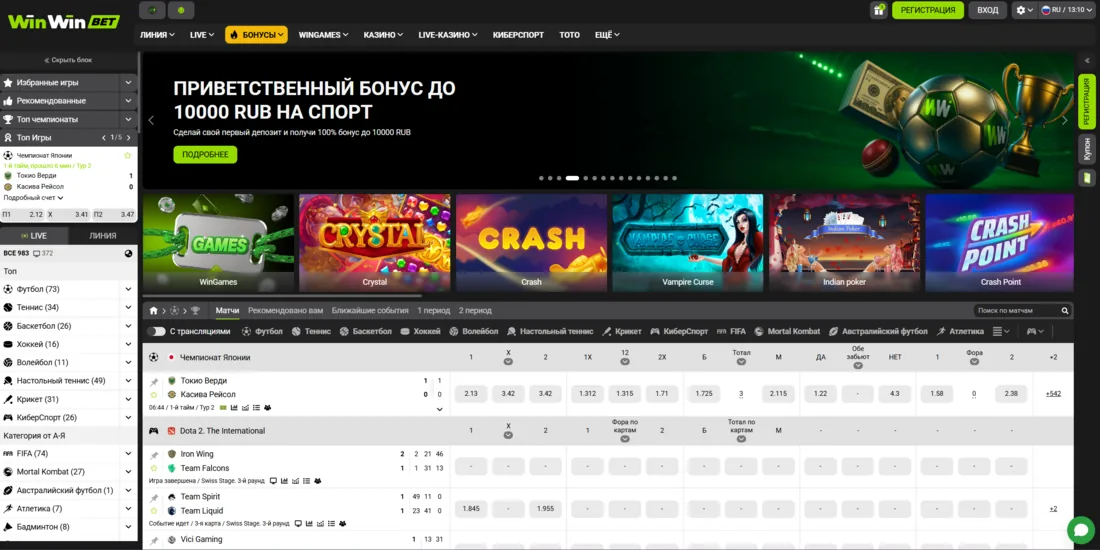
Task: Expand Рекомендованные section
Action: (128, 101)
